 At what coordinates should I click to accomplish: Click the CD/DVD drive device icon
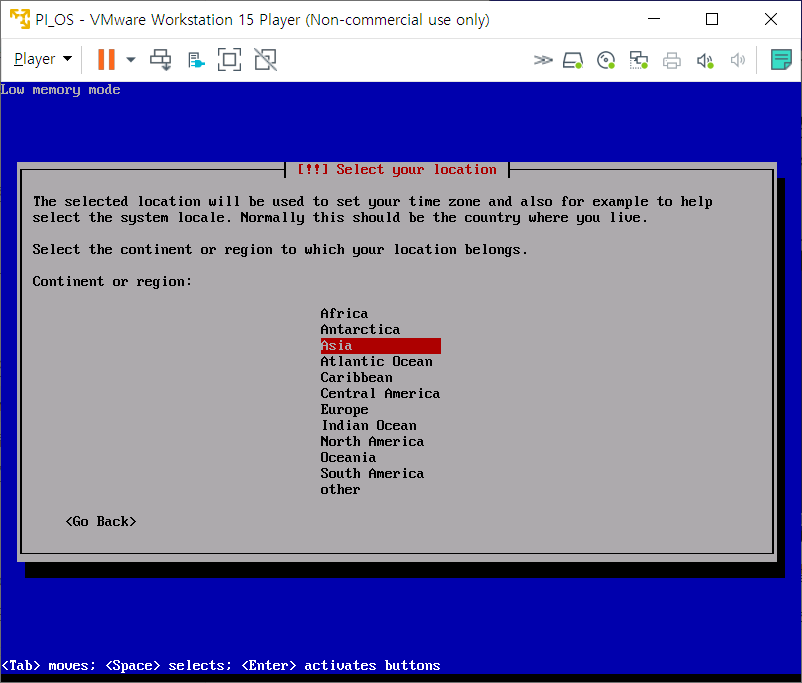(606, 60)
